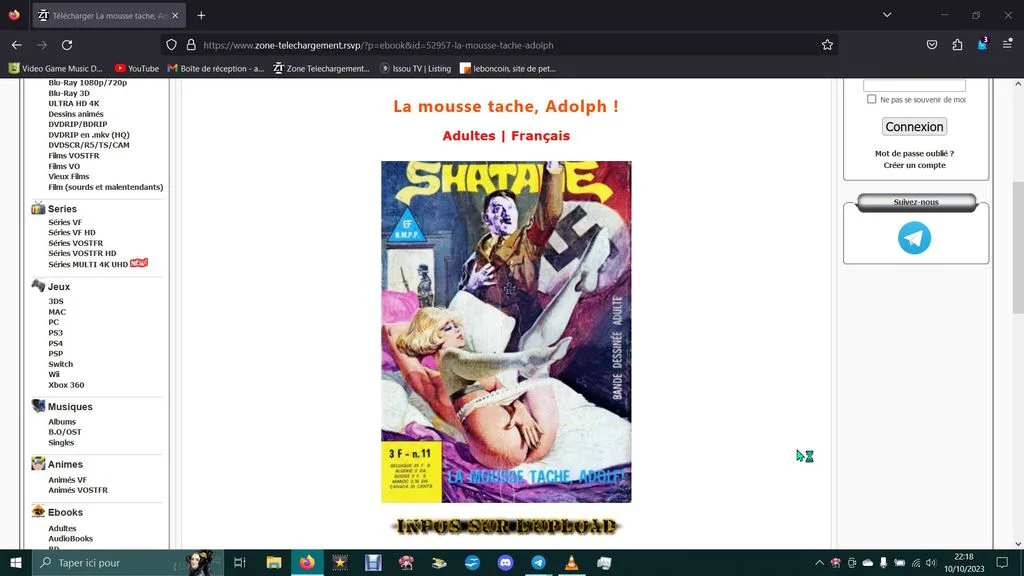The height and width of the screenshot is (576, 1024).
Task: Open the Firefox application menu
Action: point(1008,45)
